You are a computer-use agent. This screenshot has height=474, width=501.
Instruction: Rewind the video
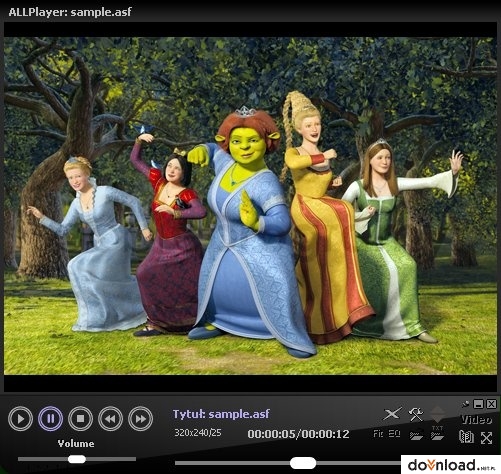pyautogui.click(x=110, y=419)
